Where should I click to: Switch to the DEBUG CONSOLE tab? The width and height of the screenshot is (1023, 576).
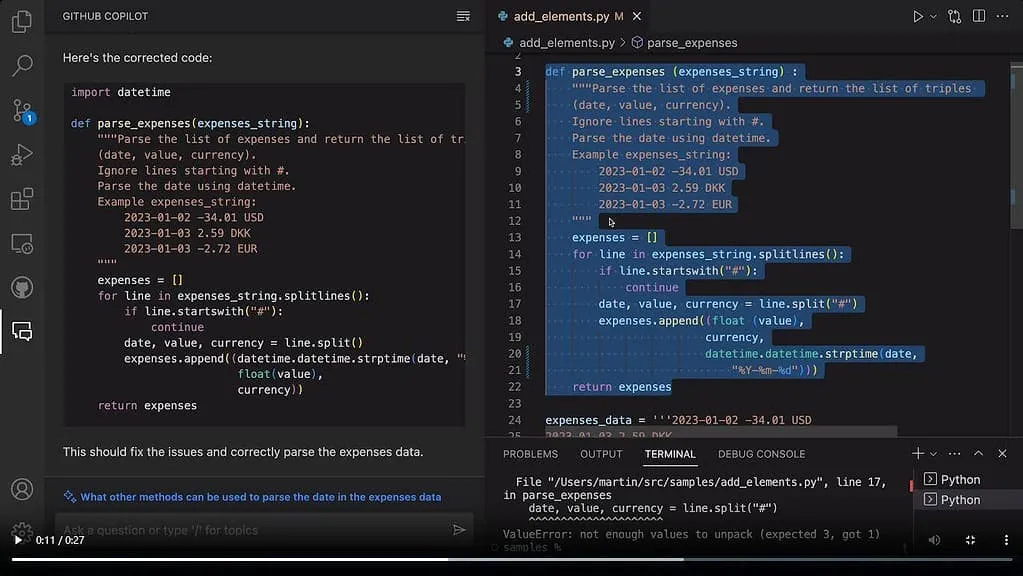coord(761,454)
